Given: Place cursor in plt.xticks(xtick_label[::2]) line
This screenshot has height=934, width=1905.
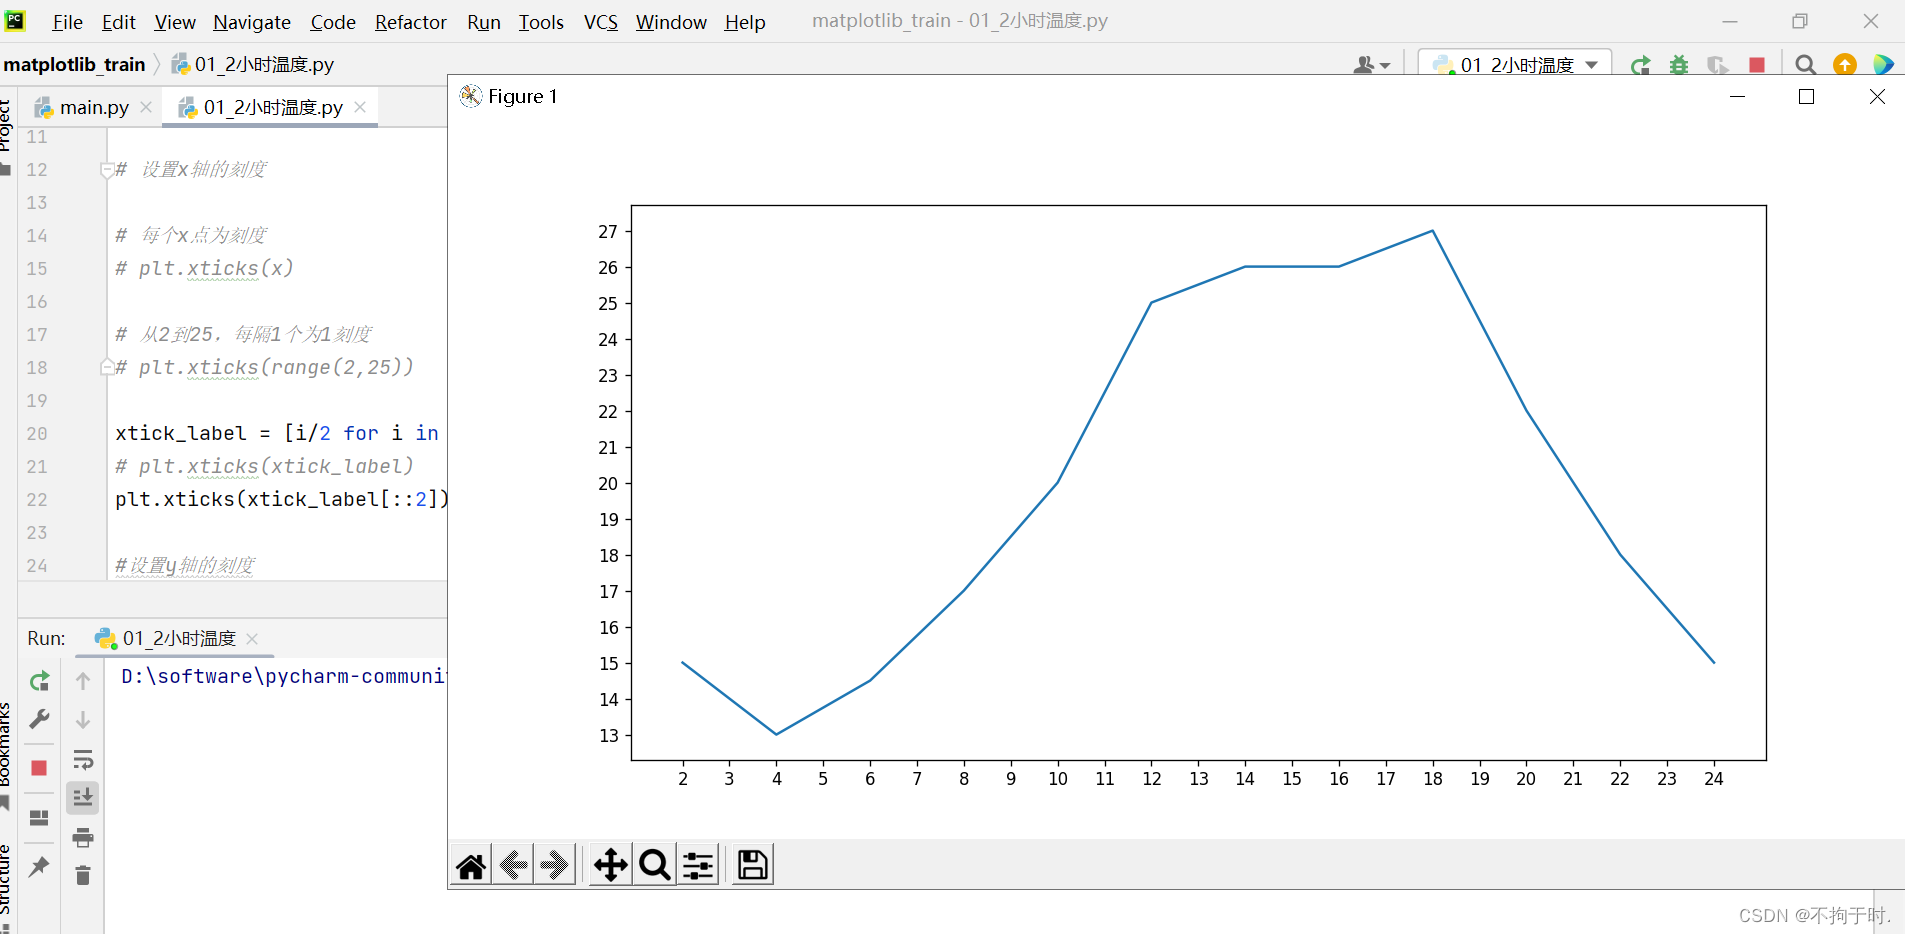Looking at the screenshot, I should [x=282, y=500].
